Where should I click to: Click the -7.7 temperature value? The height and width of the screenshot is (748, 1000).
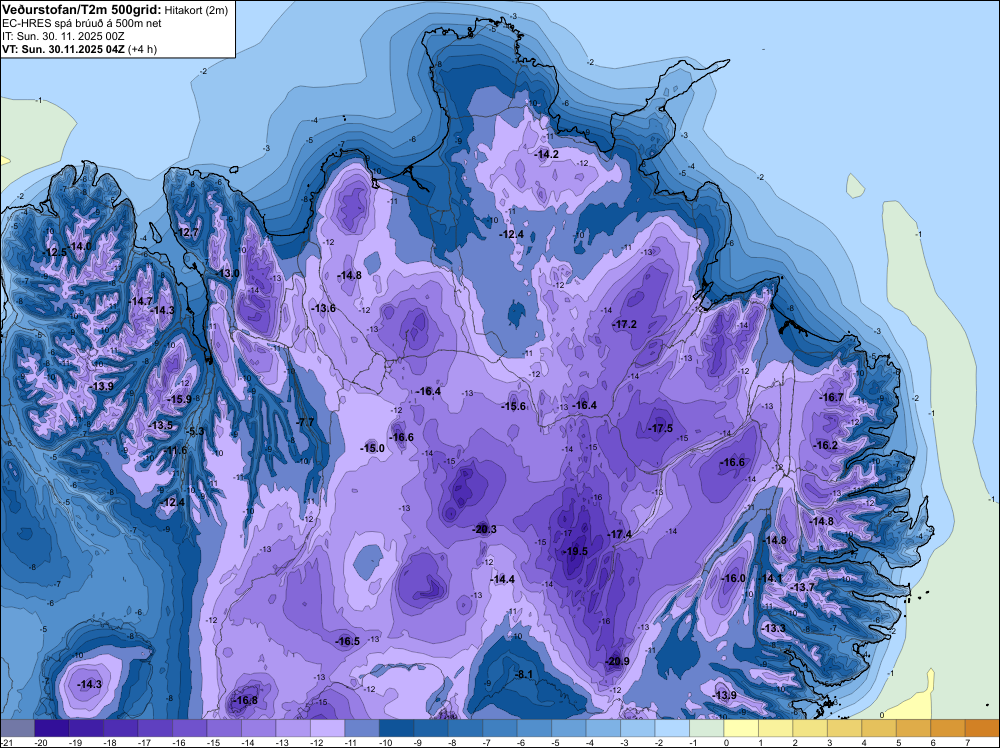[306, 422]
